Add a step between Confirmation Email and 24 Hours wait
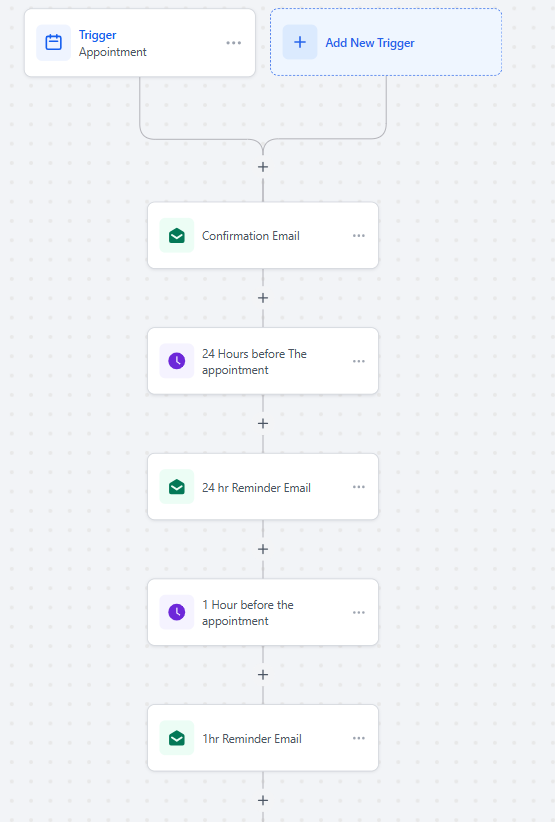The height and width of the screenshot is (822, 555). tap(263, 298)
